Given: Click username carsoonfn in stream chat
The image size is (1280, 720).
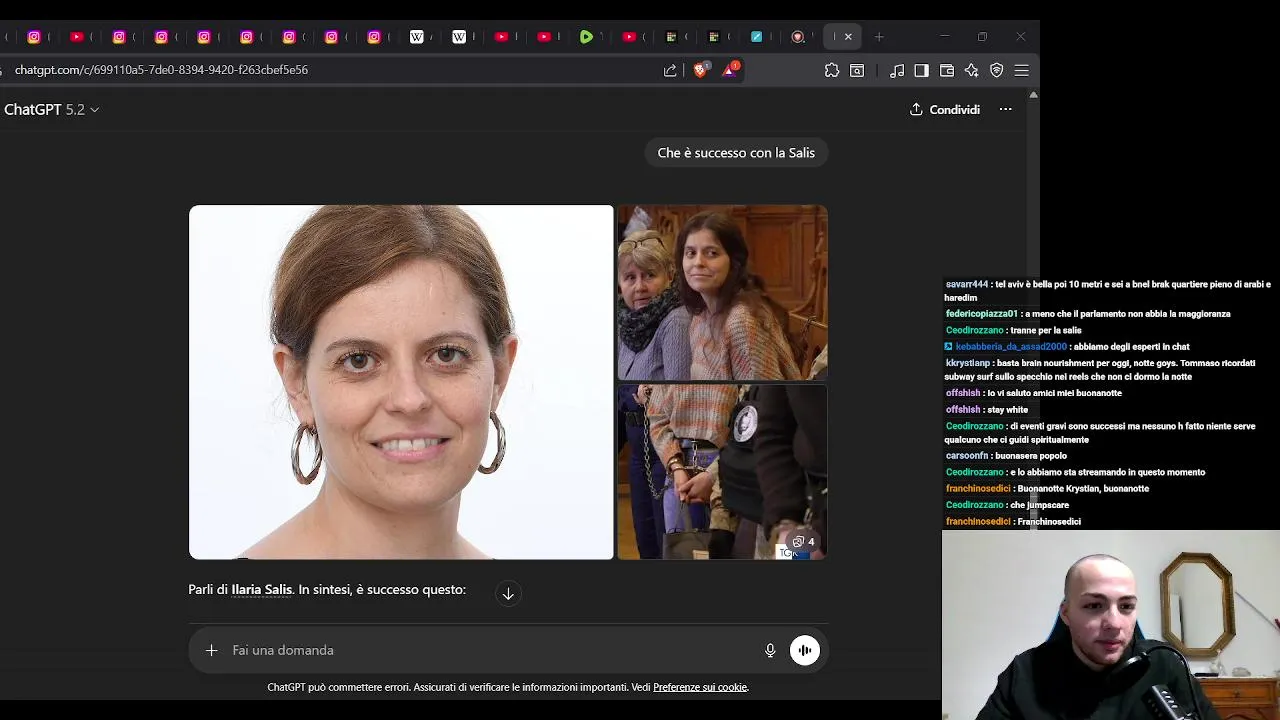Looking at the screenshot, I should (967, 456).
